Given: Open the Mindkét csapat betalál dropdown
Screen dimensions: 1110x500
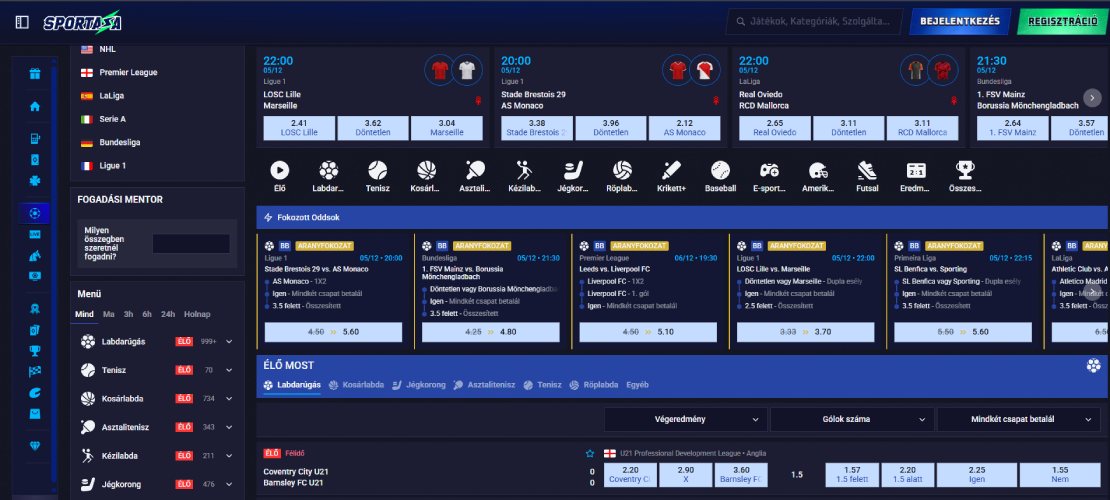Looking at the screenshot, I should click(1018, 419).
